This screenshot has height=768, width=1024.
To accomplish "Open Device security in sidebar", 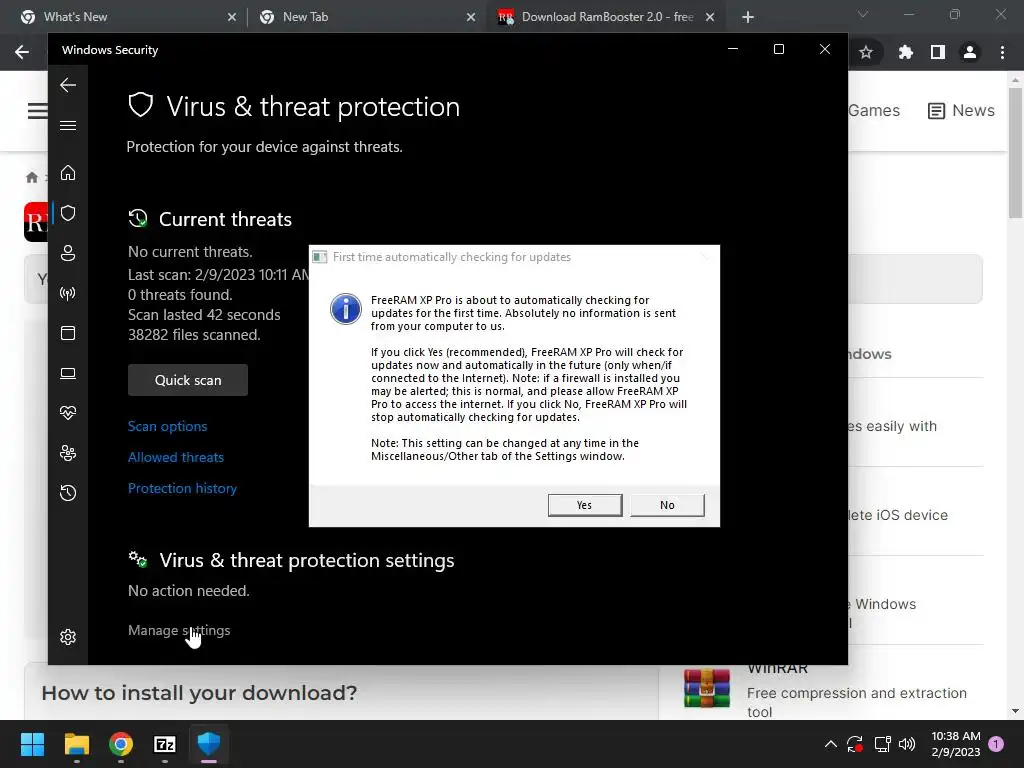I will pyautogui.click(x=68, y=373).
